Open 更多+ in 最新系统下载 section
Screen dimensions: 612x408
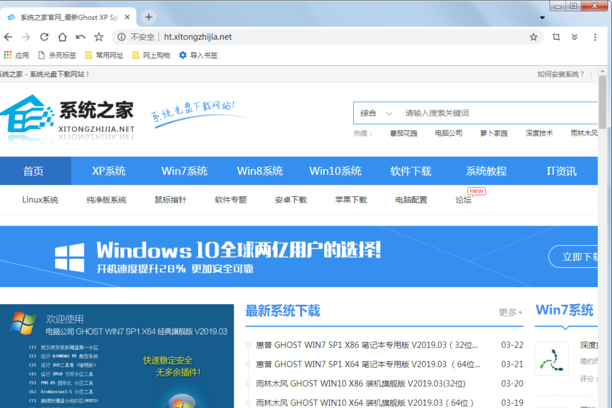pyautogui.click(x=511, y=312)
